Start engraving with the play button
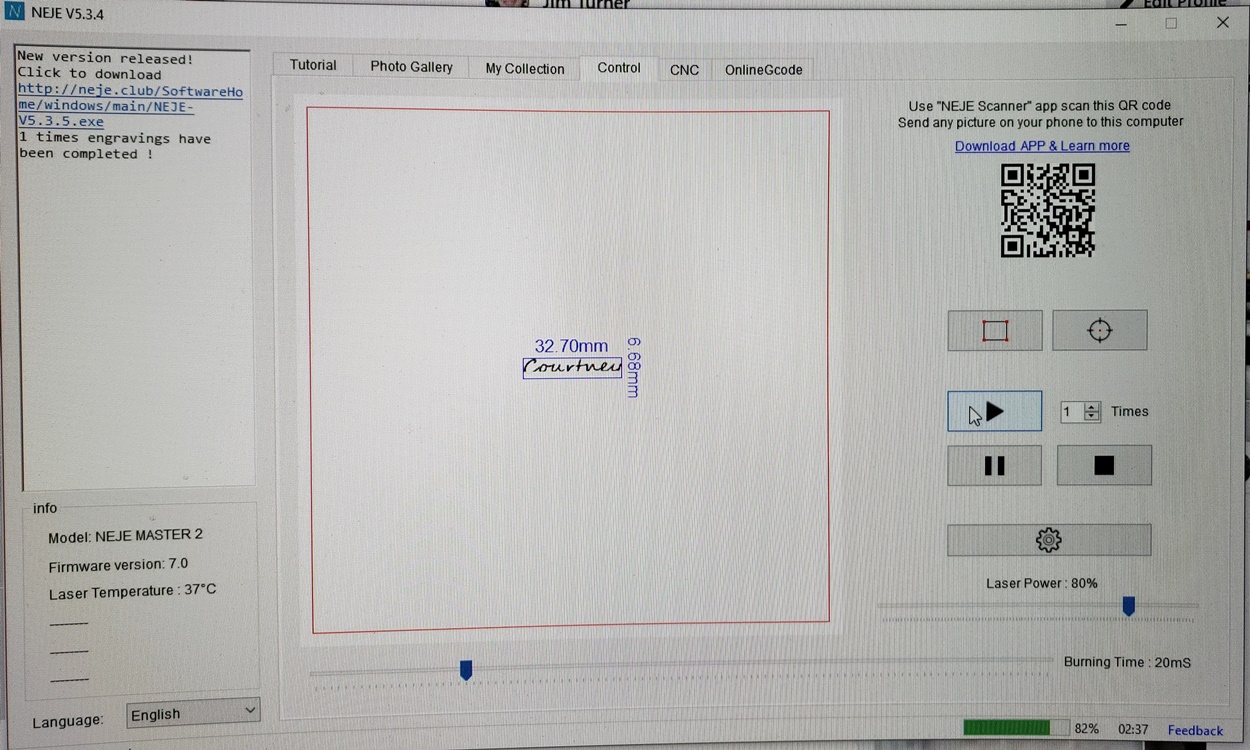This screenshot has height=750, width=1250. click(994, 411)
